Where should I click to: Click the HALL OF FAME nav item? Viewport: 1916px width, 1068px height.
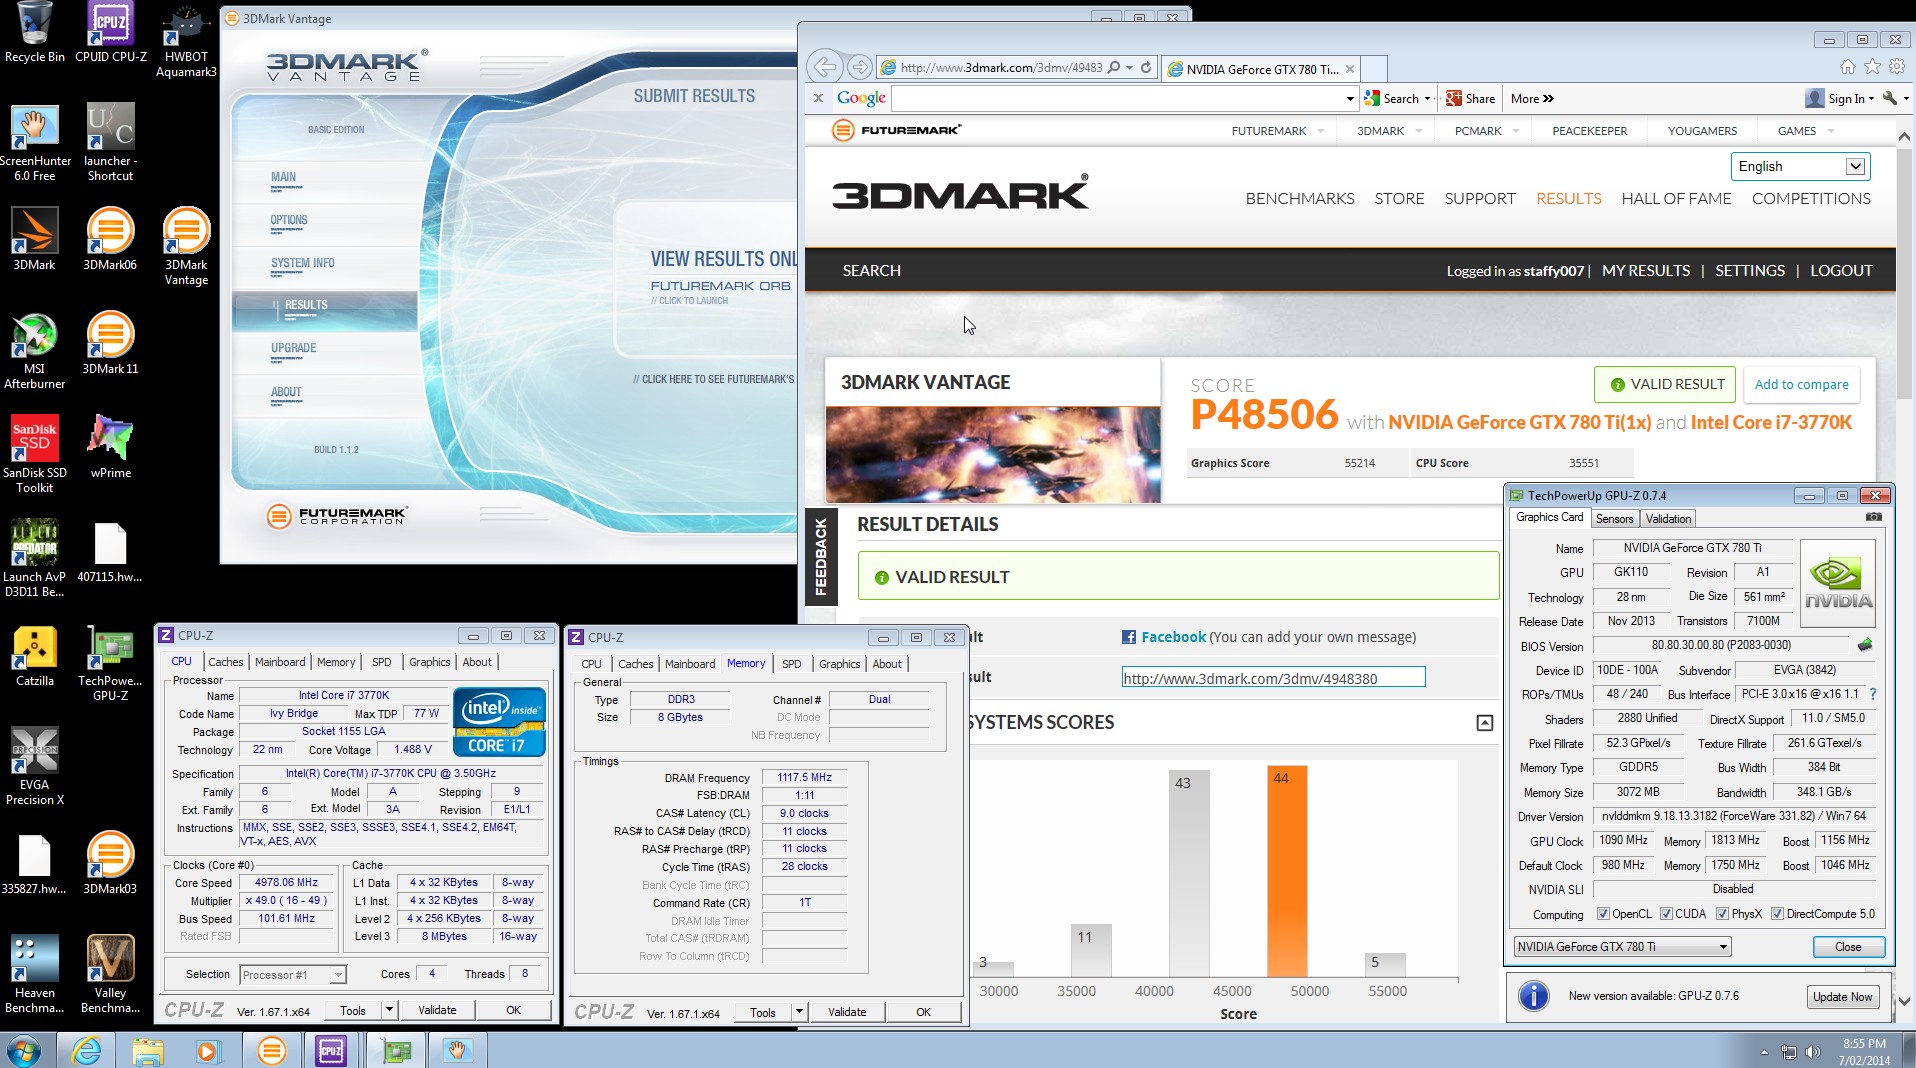[x=1676, y=198]
